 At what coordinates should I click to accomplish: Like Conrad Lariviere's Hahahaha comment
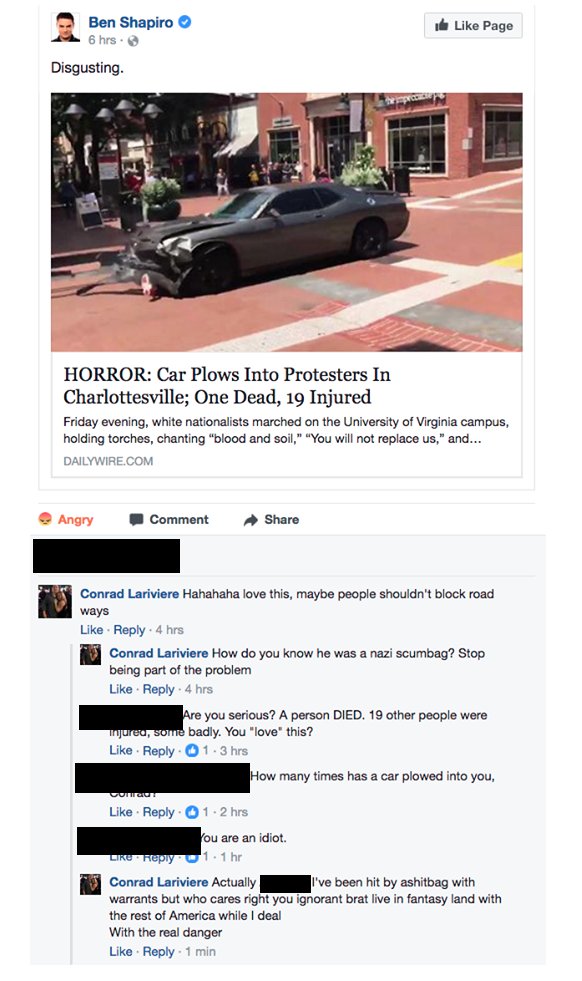[91, 629]
